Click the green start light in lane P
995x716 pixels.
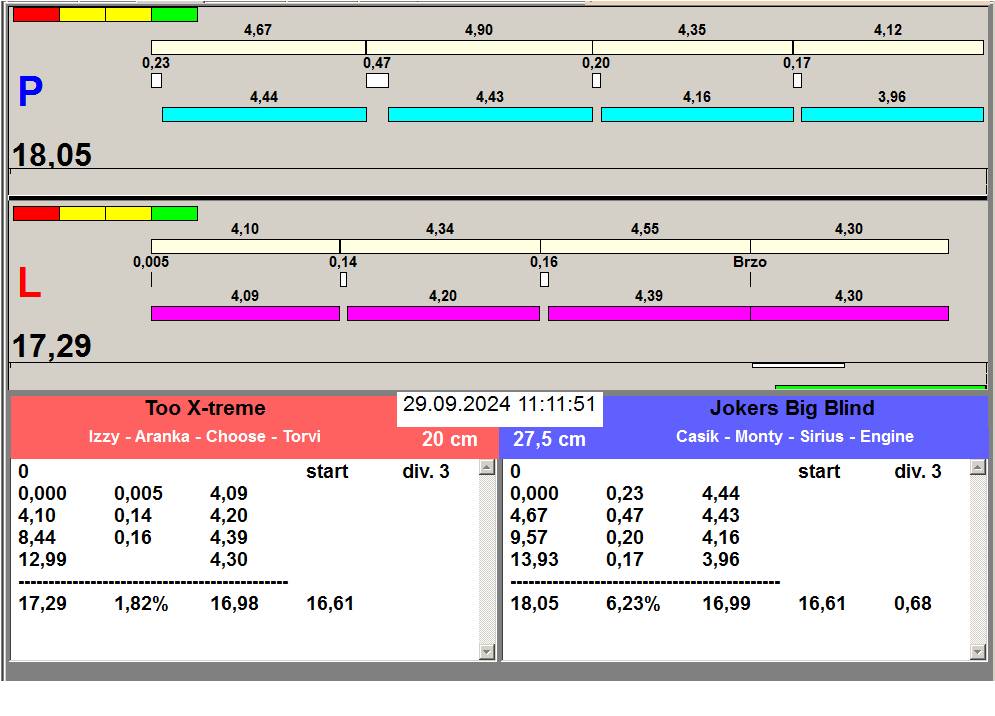(174, 15)
